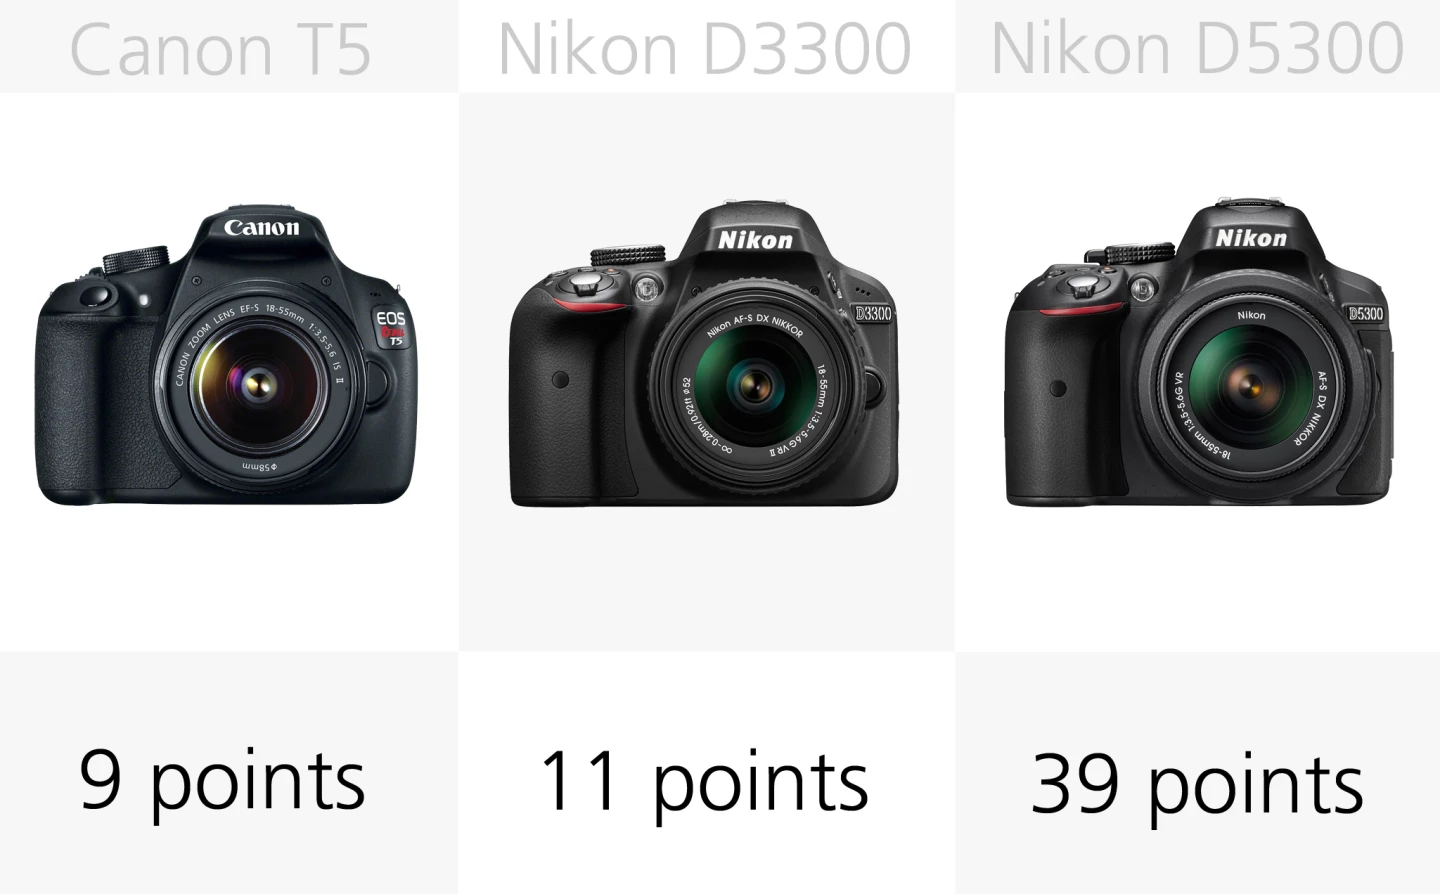Select the Nikon D3300 camera image
1440x894 pixels.
click(x=704, y=355)
